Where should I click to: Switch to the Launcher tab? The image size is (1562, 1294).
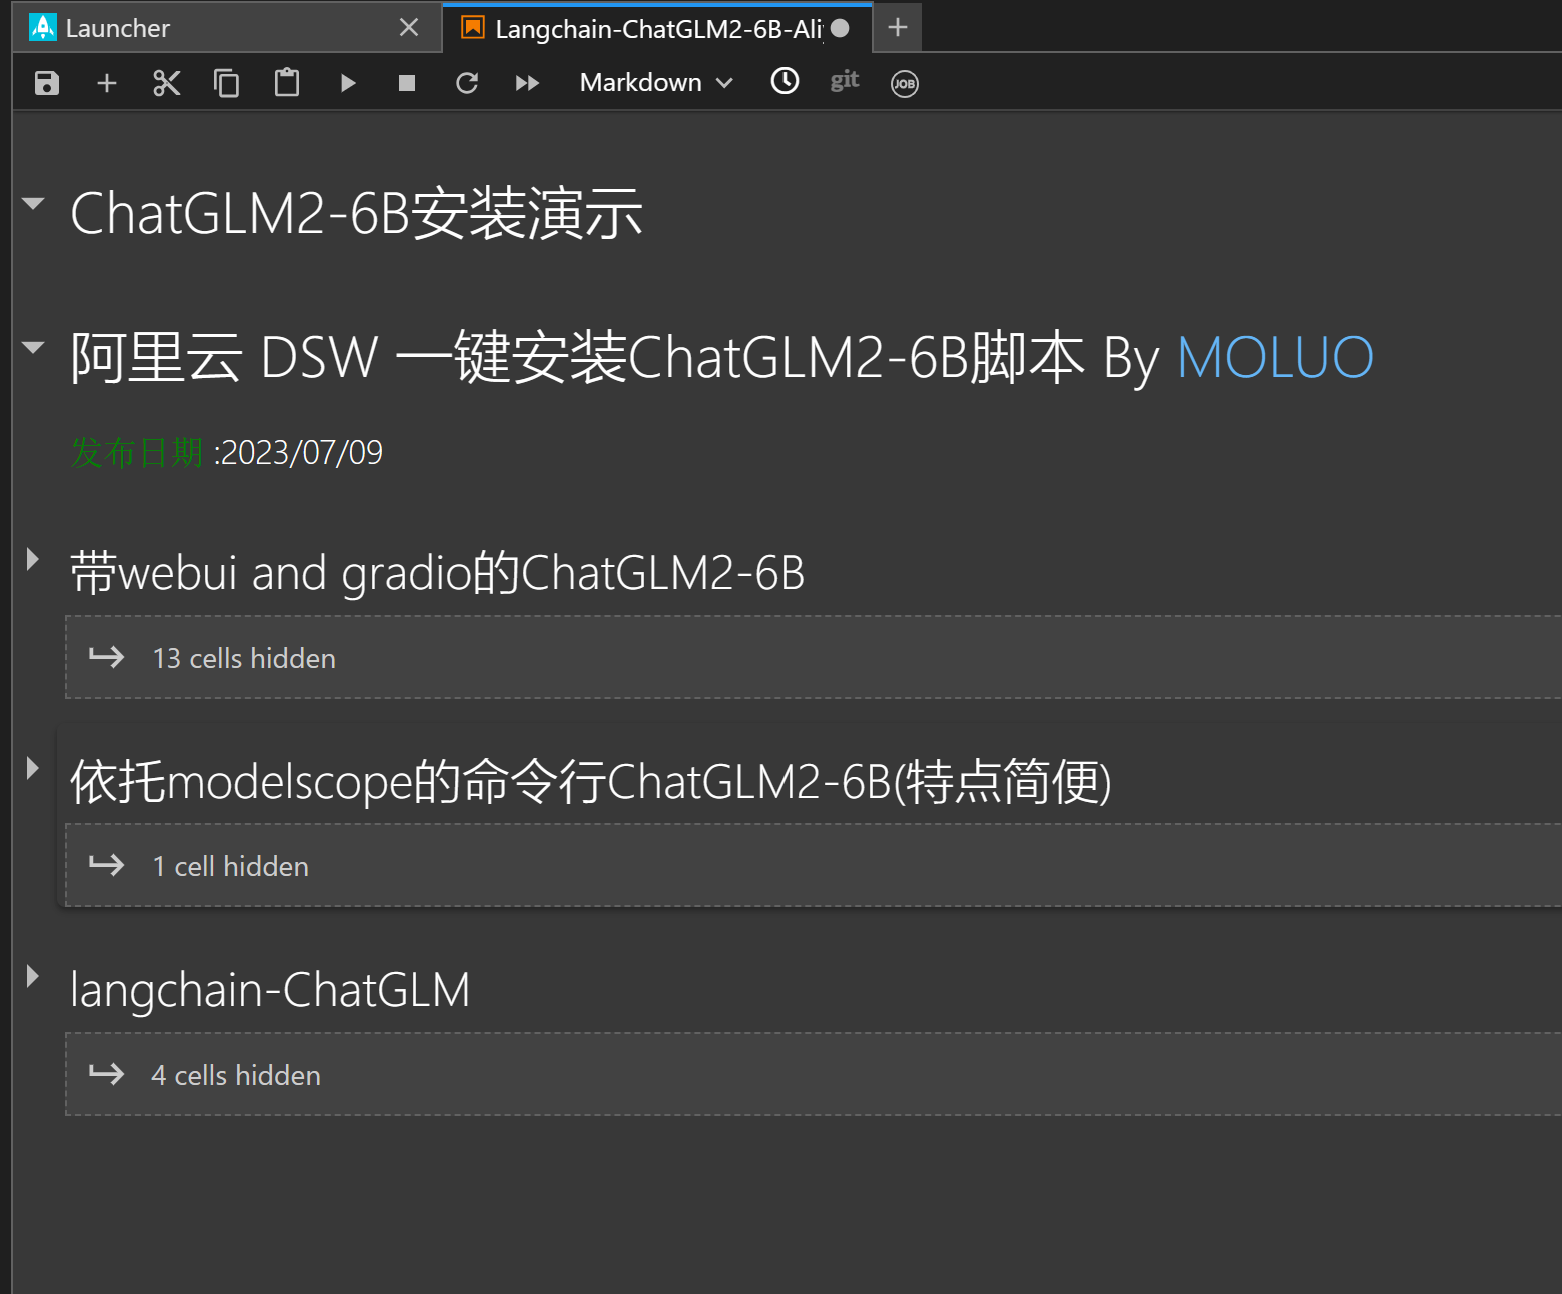tap(118, 28)
